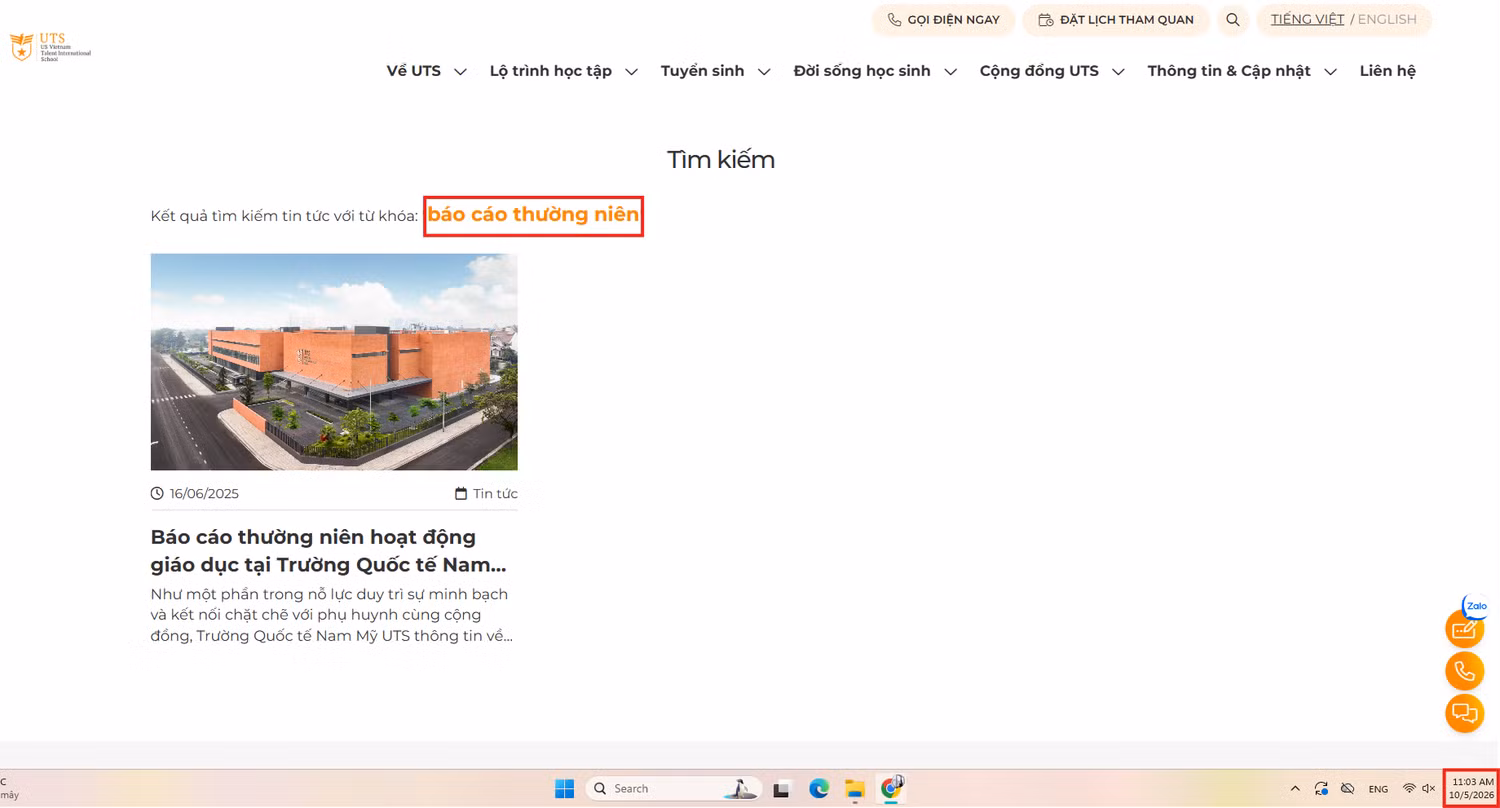Expand the Đời sống học sinh chevron
Screen dimensions: 1500x808
[950, 72]
